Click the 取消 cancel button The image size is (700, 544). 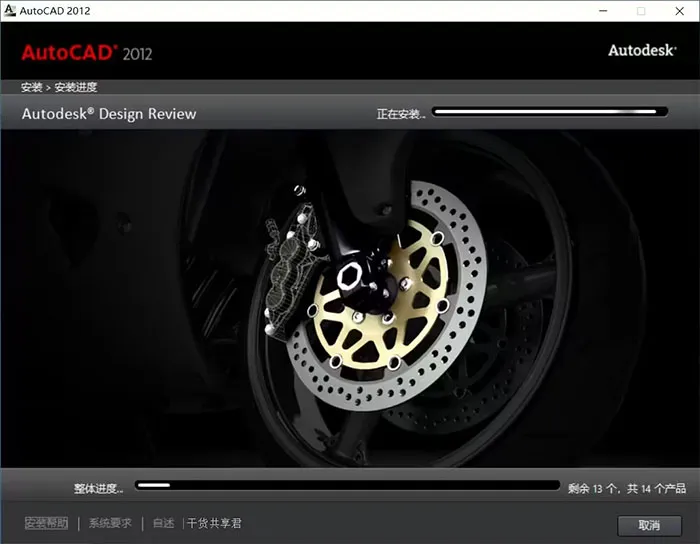coord(649,525)
